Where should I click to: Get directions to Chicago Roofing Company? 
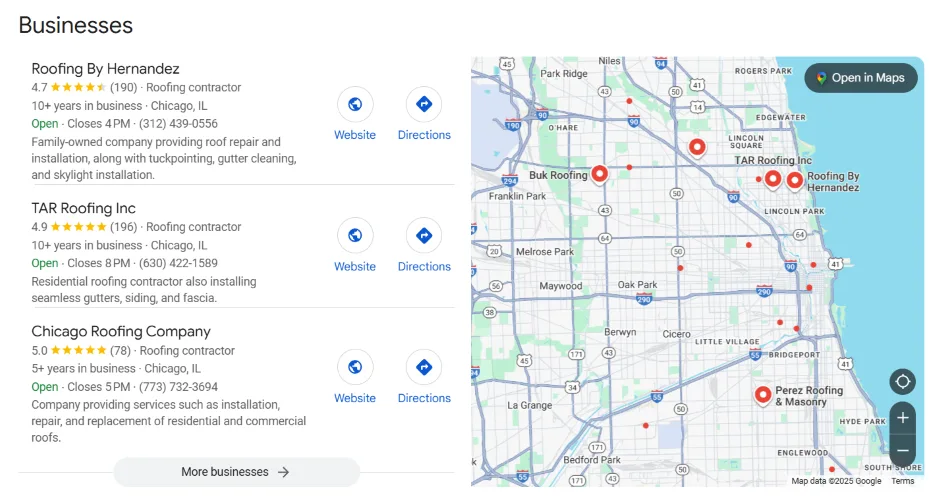424,367
